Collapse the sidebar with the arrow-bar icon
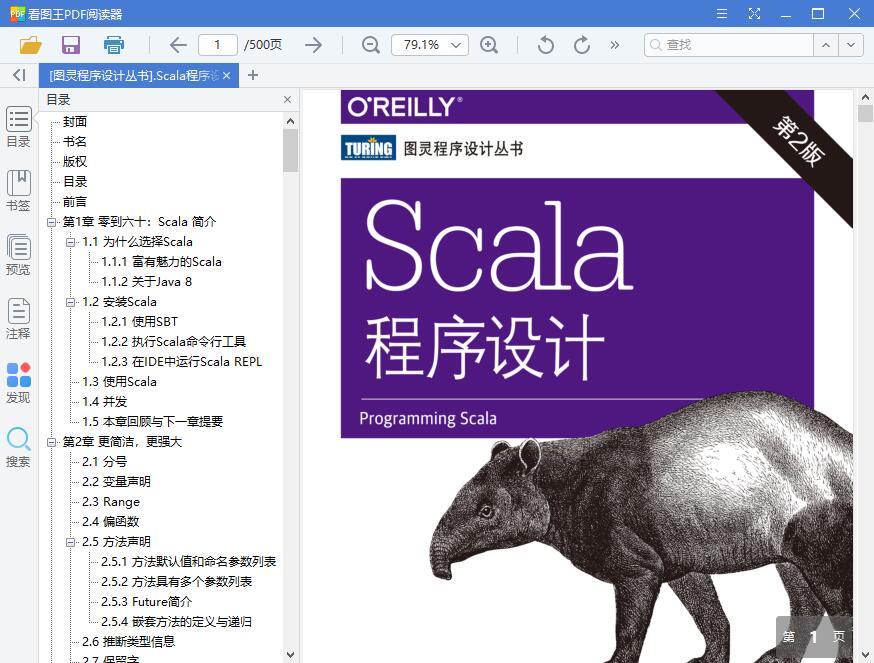874x663 pixels. pyautogui.click(x=19, y=75)
